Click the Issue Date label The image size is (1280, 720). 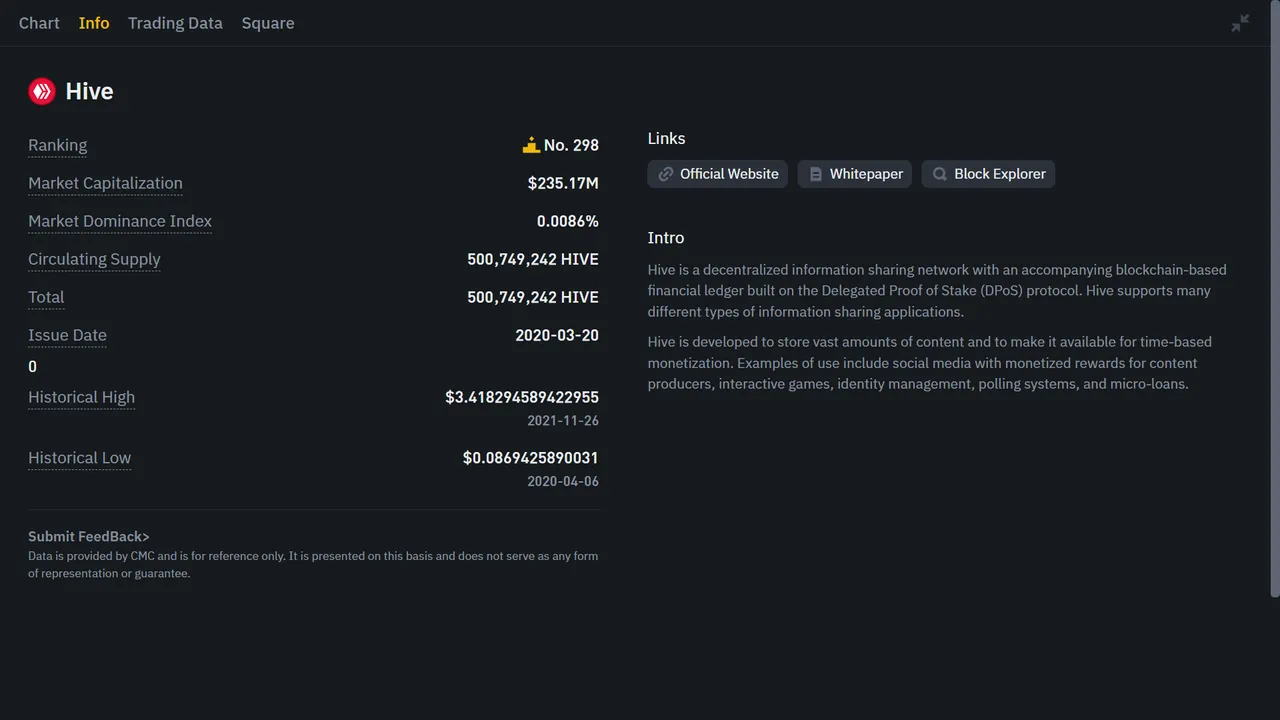tap(67, 335)
